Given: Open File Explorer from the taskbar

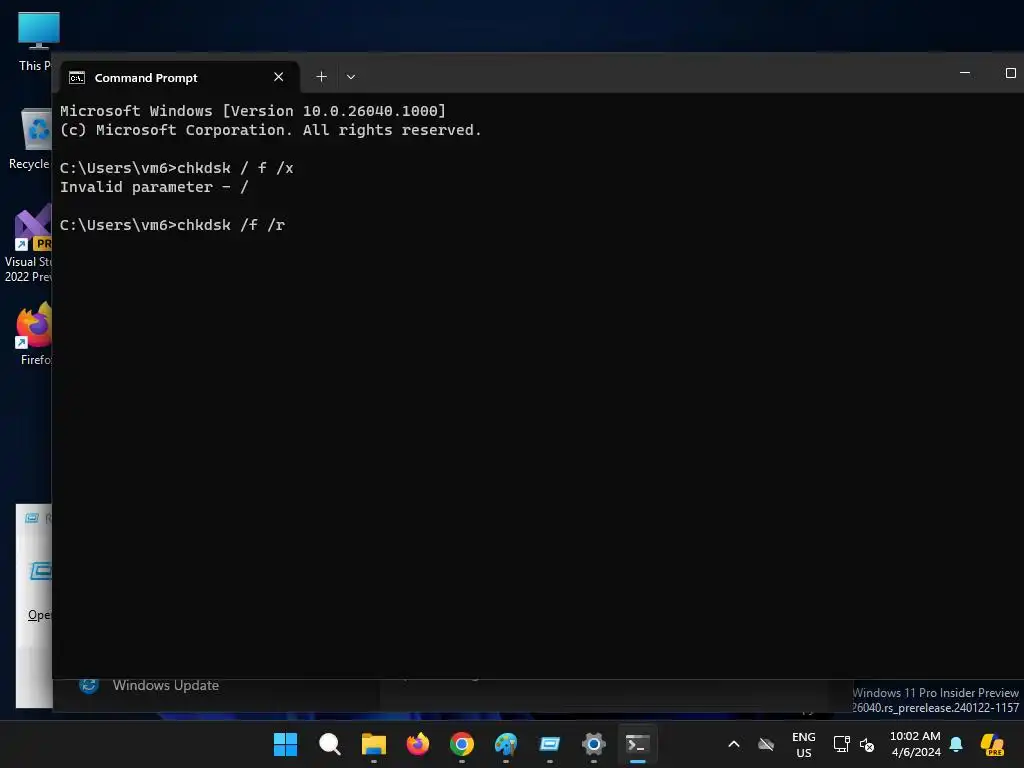Looking at the screenshot, I should [374, 744].
